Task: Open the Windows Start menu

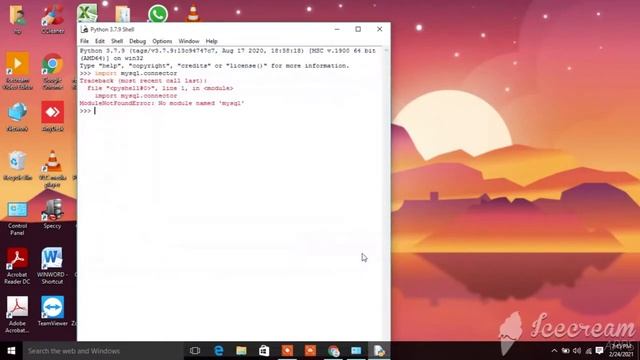Action: pos(11,351)
